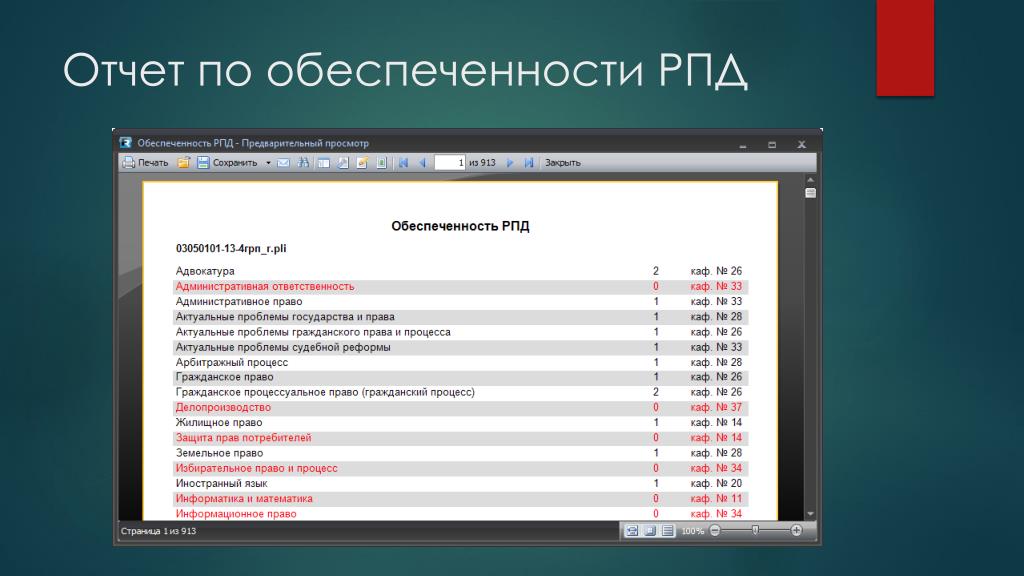Open page setup icon in toolbar
The width and height of the screenshot is (1024, 576).
[343, 163]
